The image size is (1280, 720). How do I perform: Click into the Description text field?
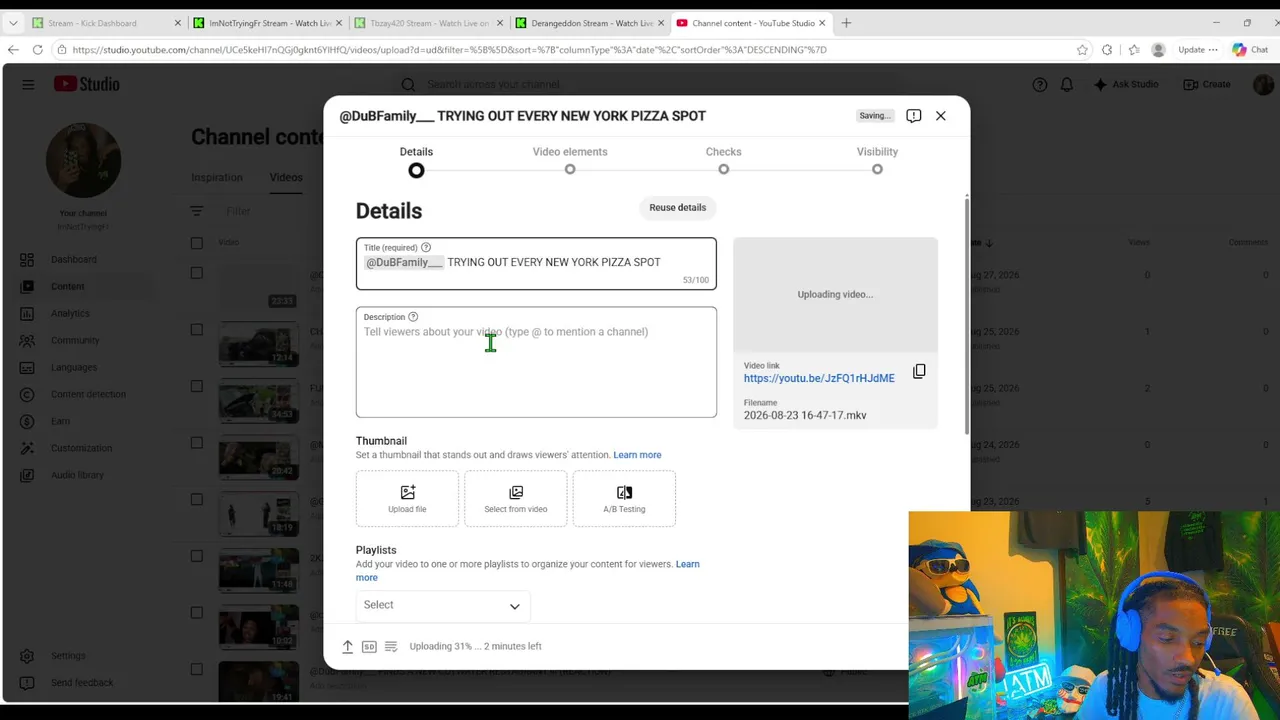coord(536,362)
